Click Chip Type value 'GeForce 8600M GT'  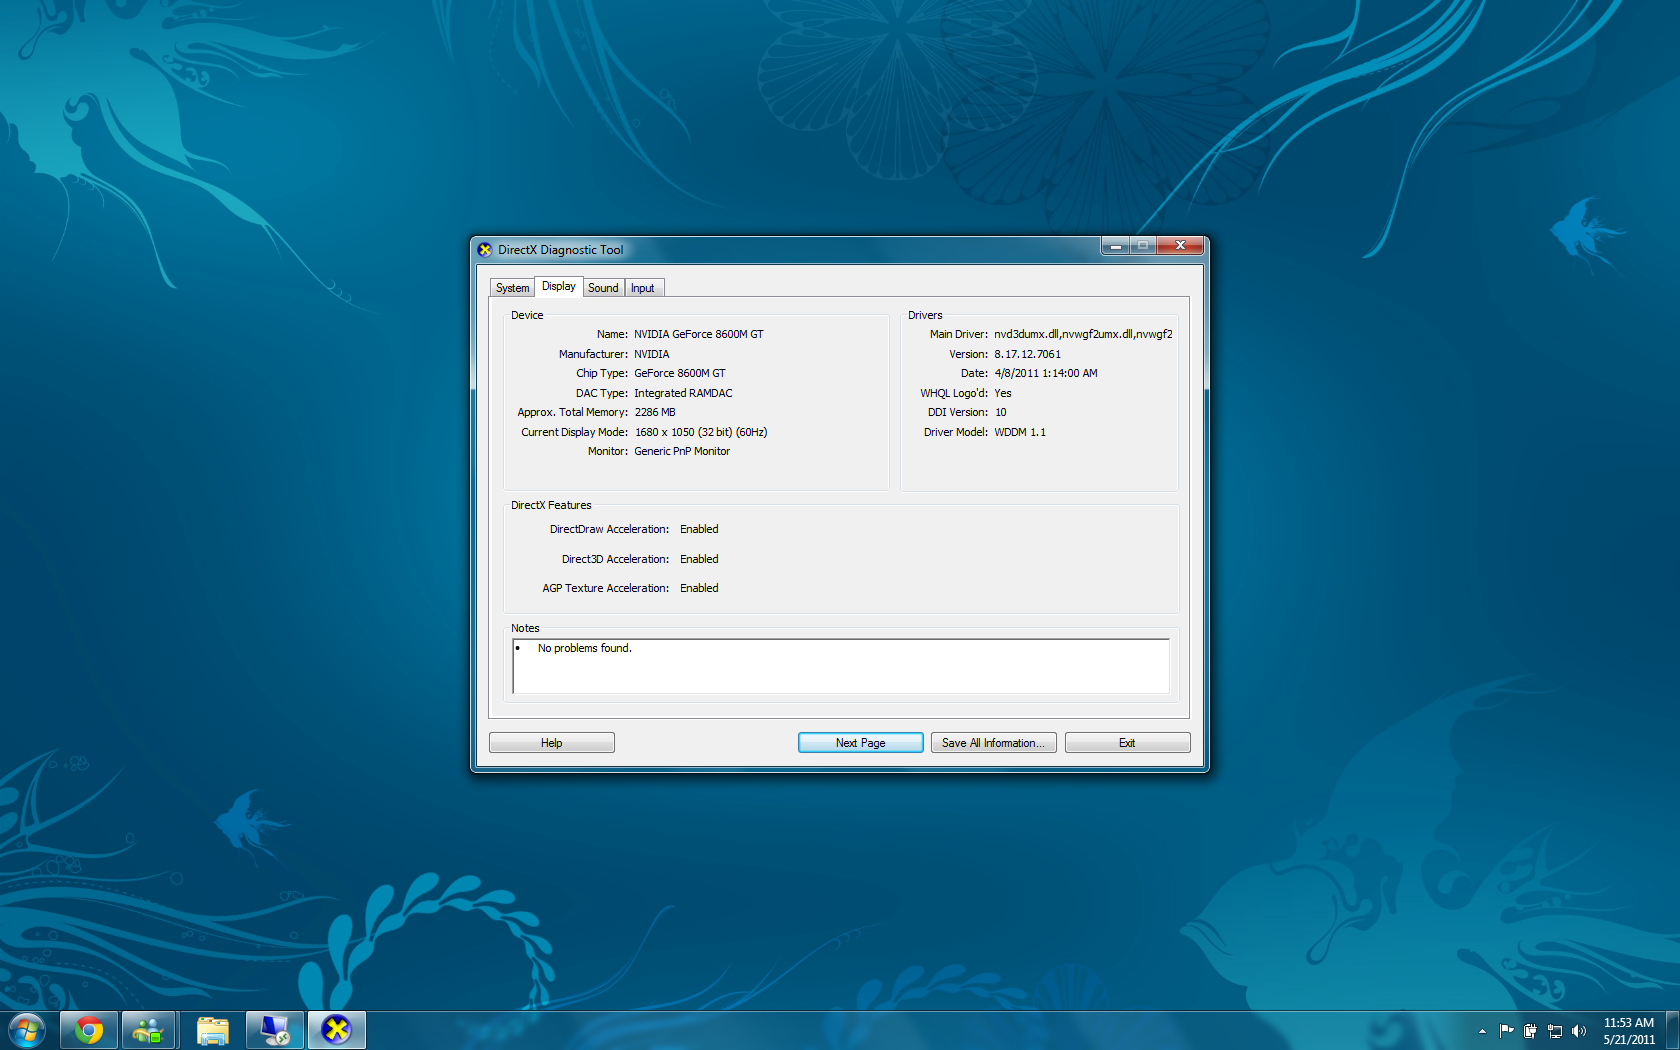pos(680,373)
